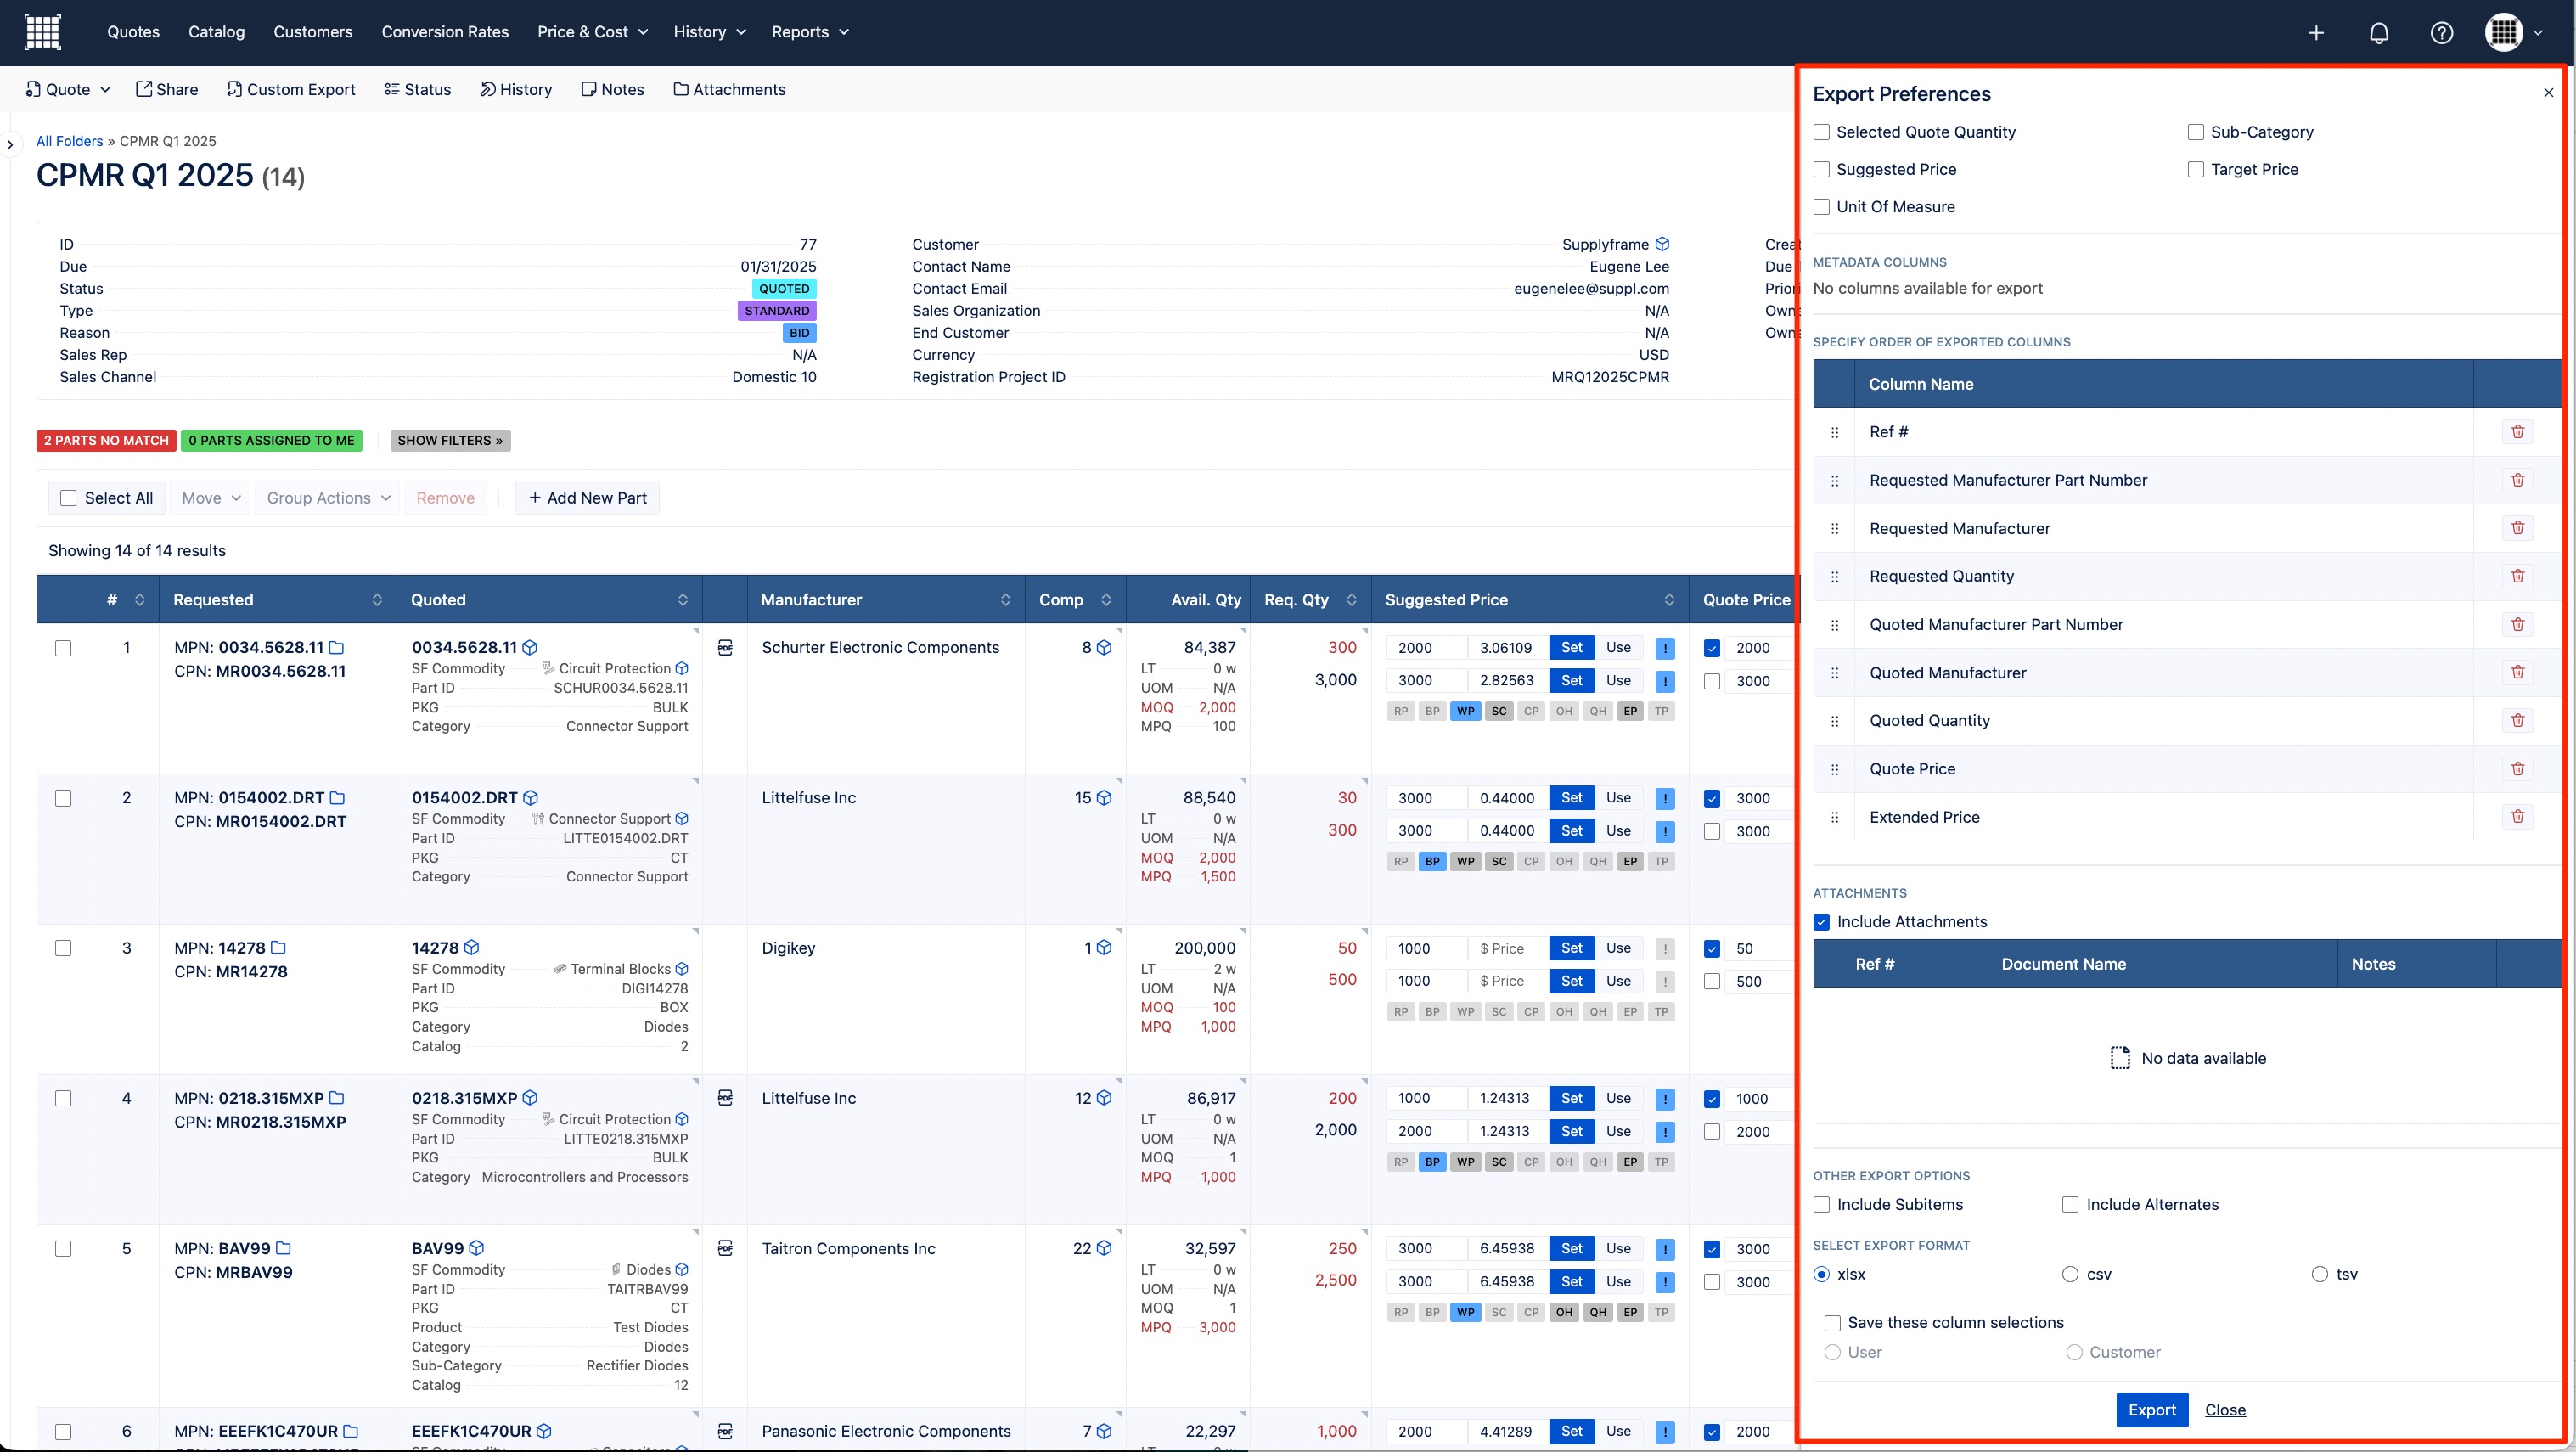Select csv export format
The image size is (2576, 1452).
tap(2070, 1274)
